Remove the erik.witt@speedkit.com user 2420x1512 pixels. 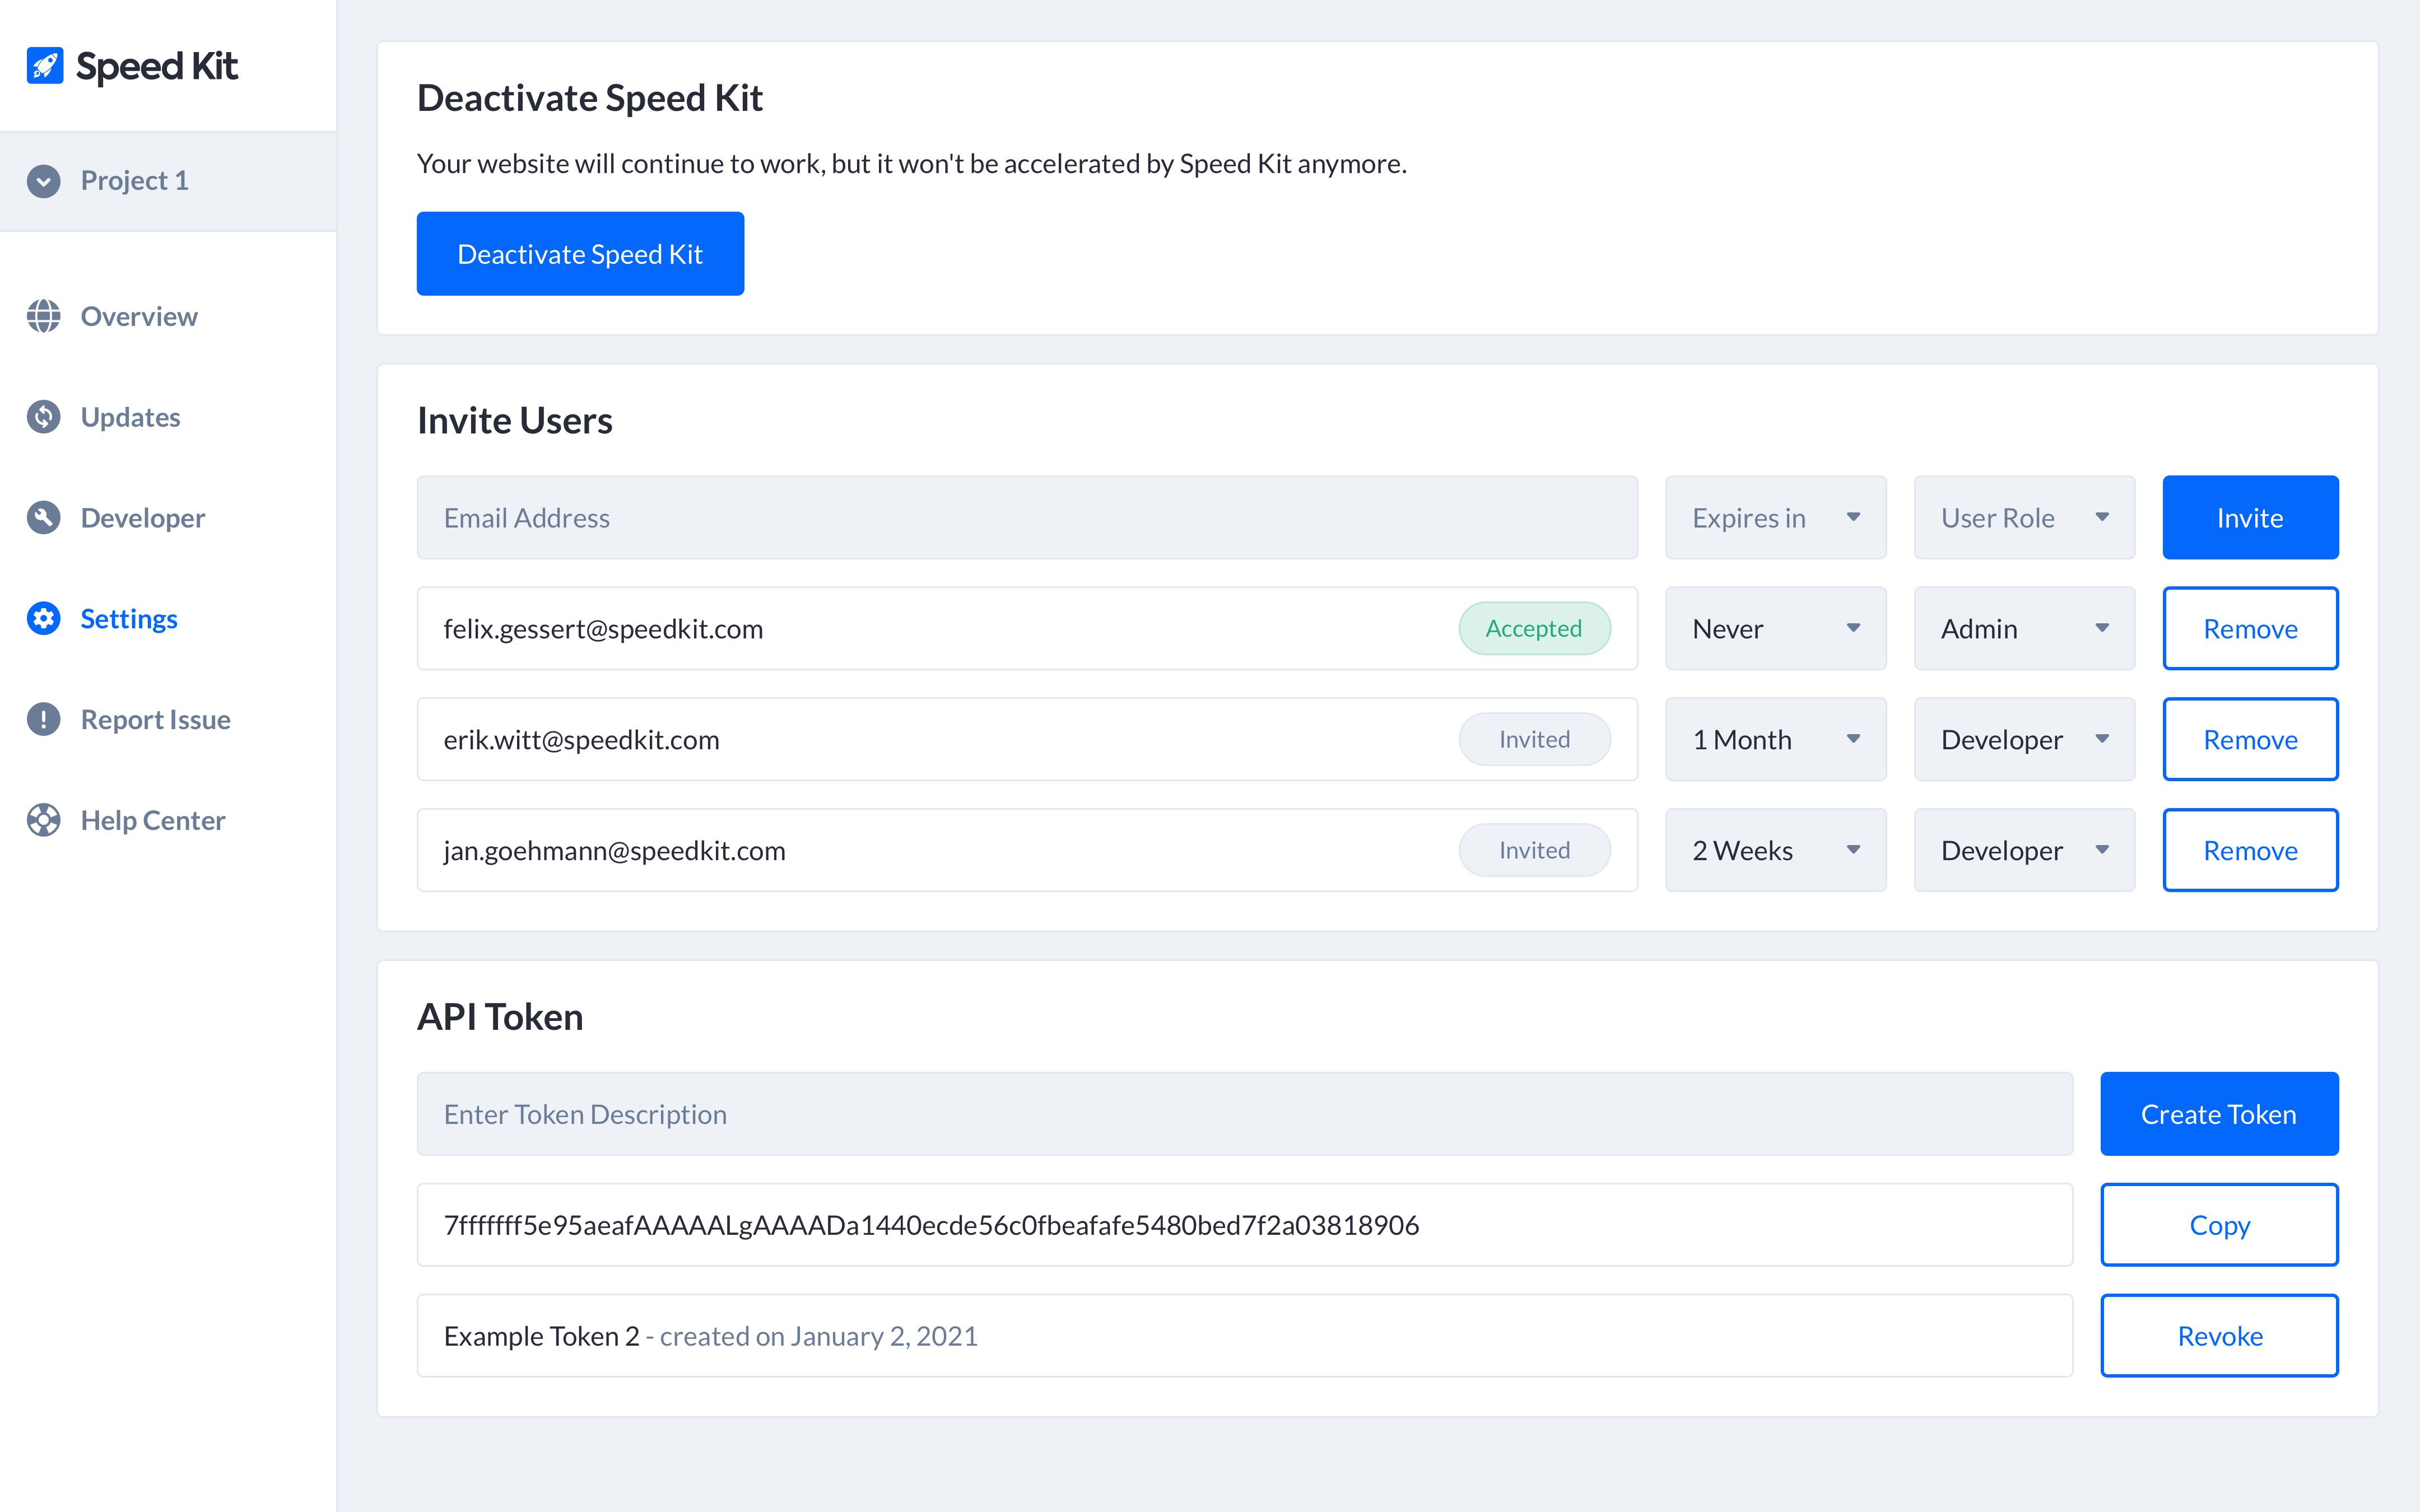[x=2250, y=740]
